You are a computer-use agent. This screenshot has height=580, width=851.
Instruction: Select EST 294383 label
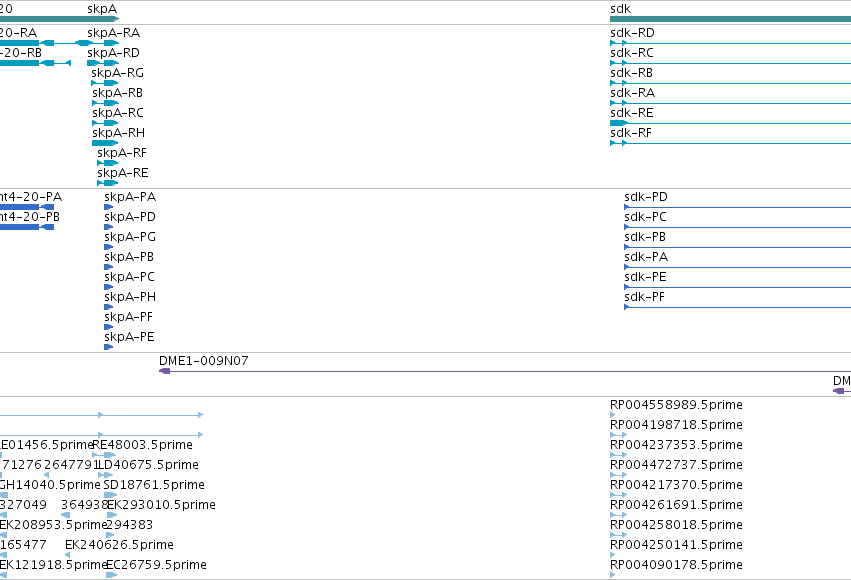pos(130,525)
